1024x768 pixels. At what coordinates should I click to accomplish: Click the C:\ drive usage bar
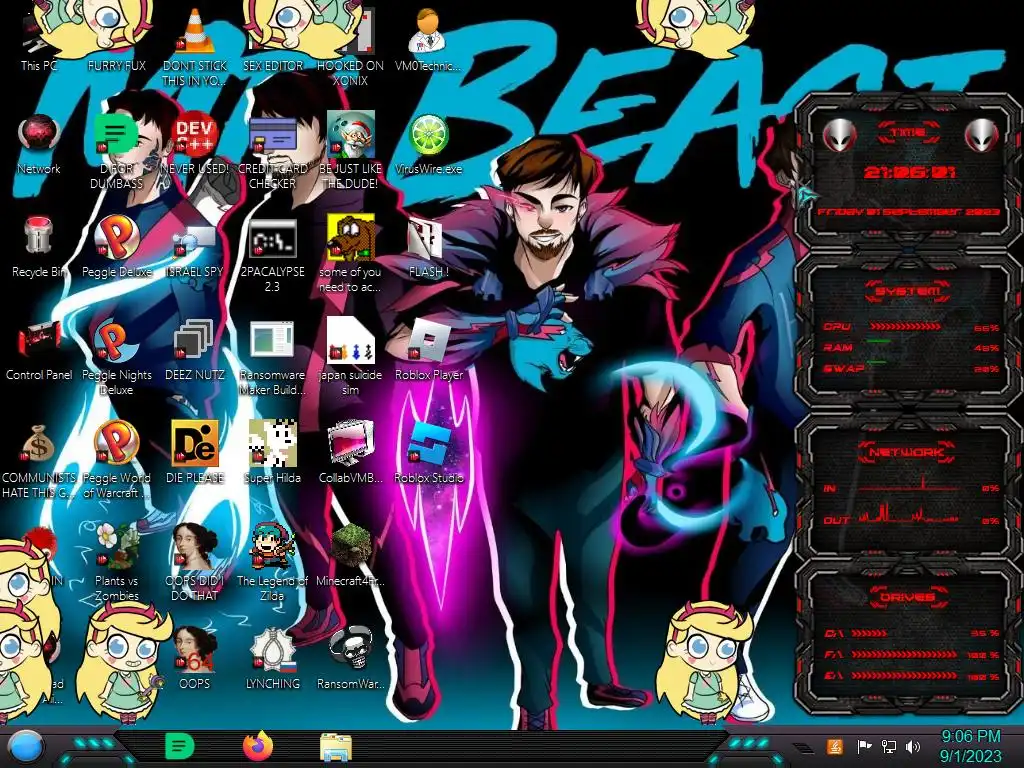coord(869,633)
